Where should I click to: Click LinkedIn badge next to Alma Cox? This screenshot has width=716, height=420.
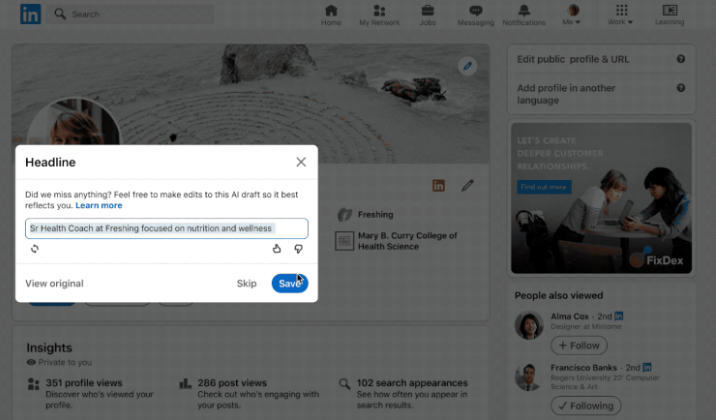click(x=619, y=316)
